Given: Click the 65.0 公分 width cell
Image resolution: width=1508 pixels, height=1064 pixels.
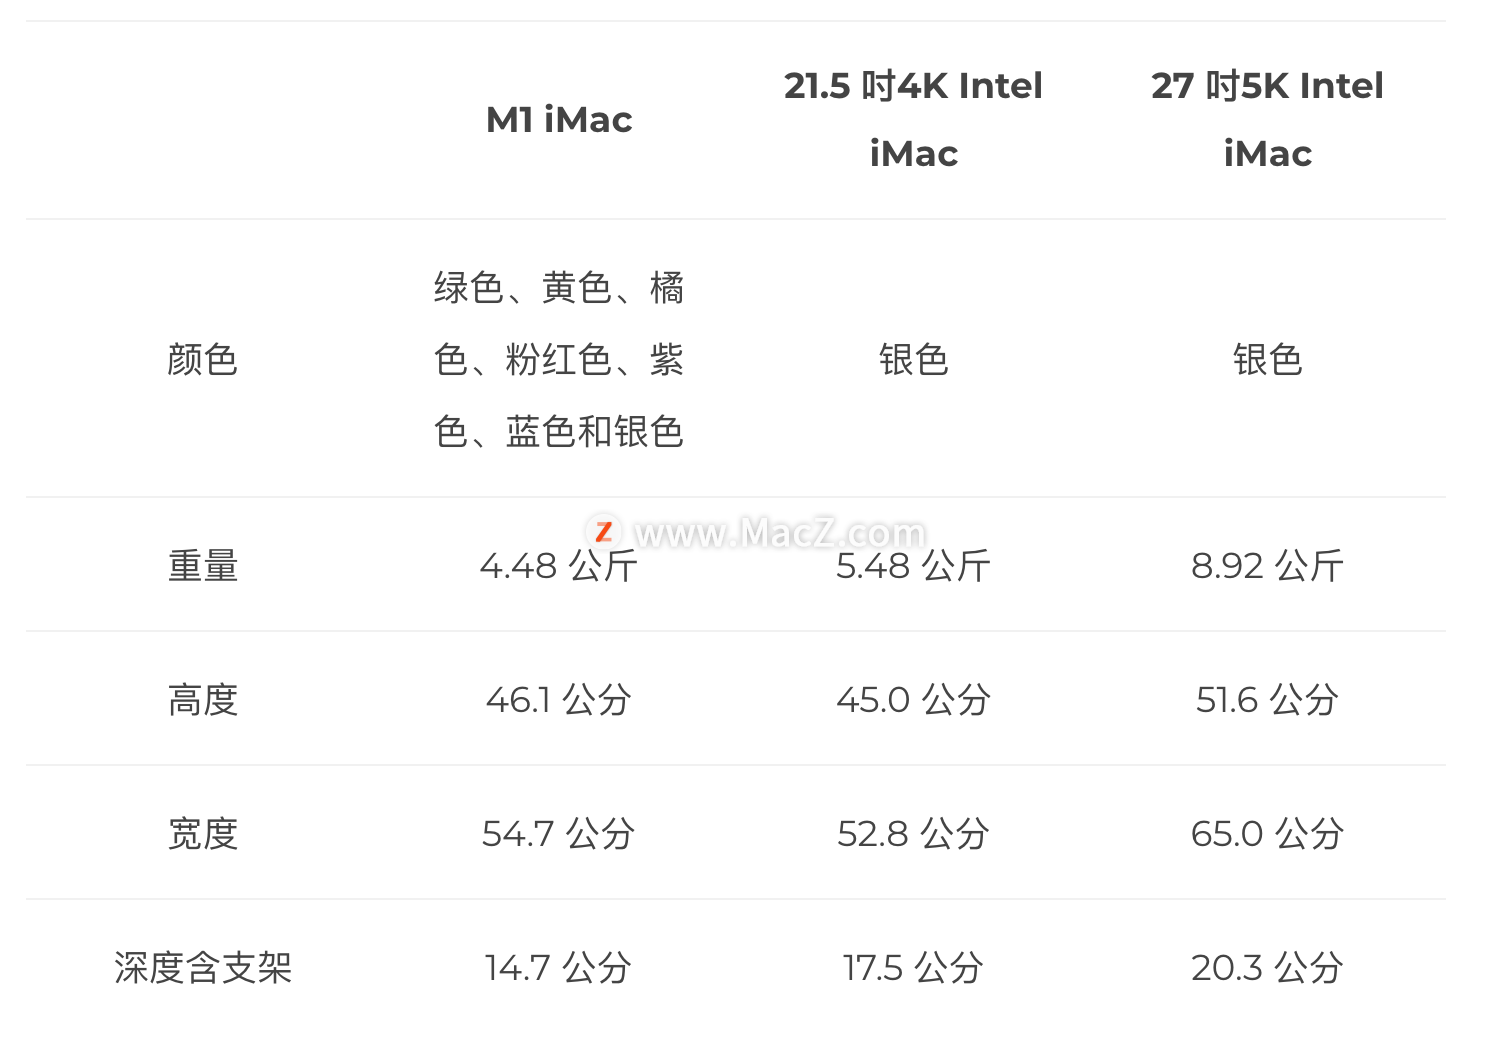Looking at the screenshot, I should 1267,834.
